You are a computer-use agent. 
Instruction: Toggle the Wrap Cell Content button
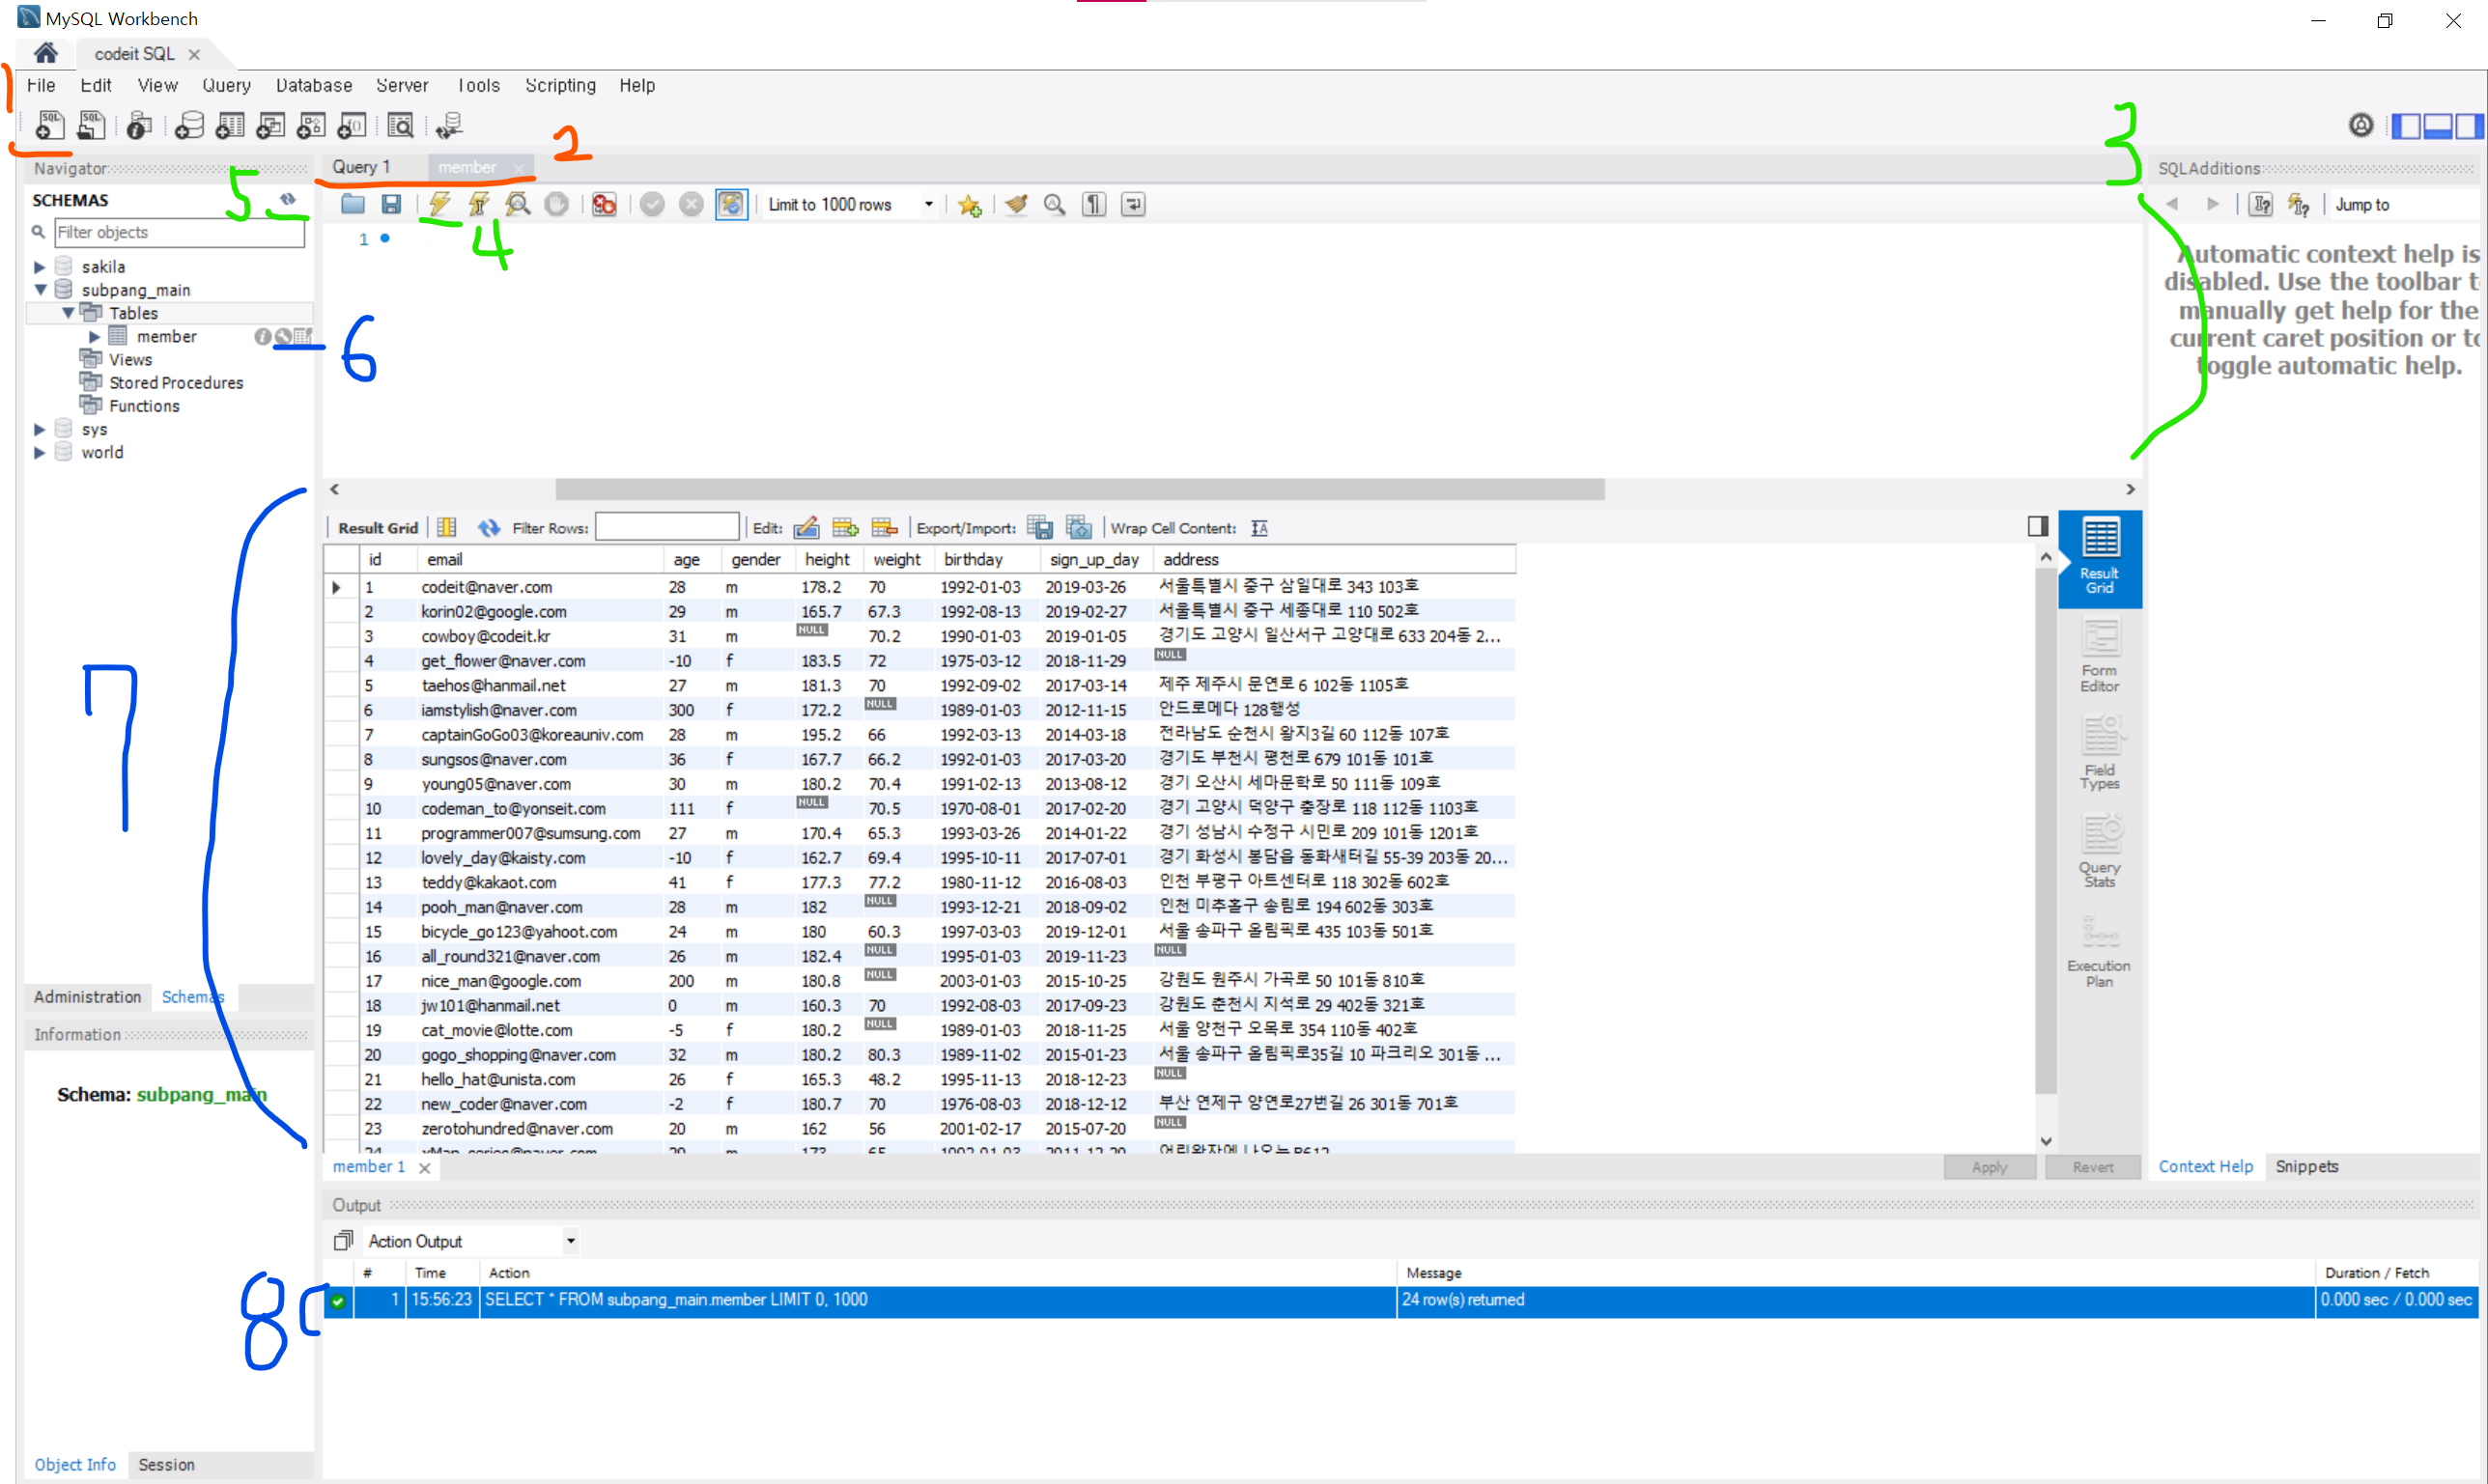coord(1259,528)
